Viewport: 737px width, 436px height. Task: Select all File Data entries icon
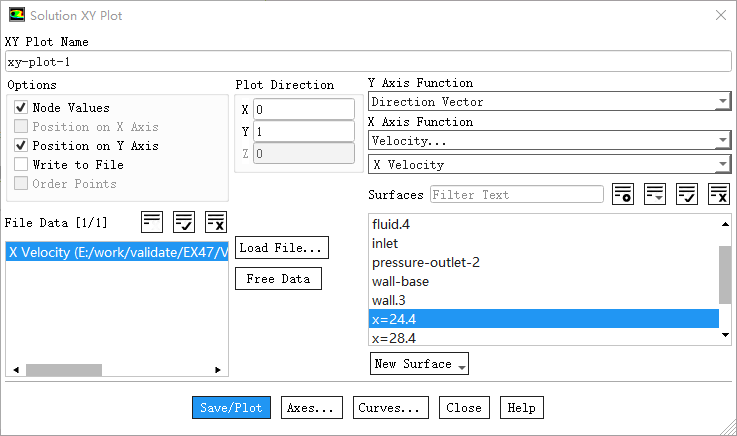point(184,221)
